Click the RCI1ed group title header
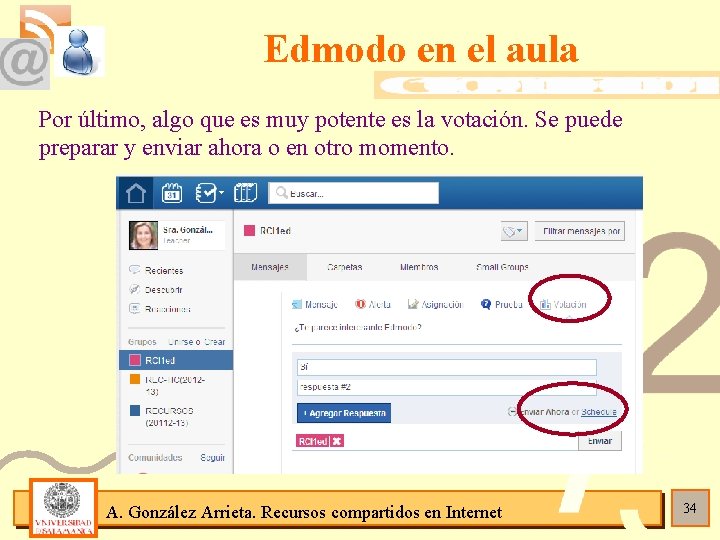 [276, 231]
